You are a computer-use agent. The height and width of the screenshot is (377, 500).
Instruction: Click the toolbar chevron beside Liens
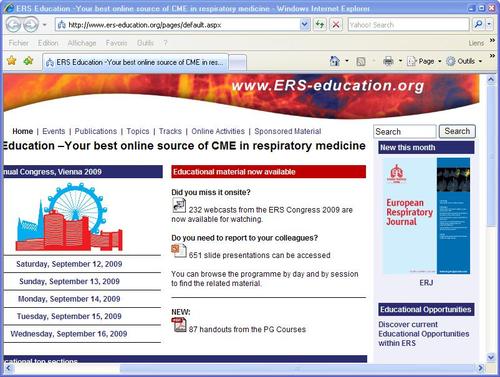pyautogui.click(x=492, y=40)
